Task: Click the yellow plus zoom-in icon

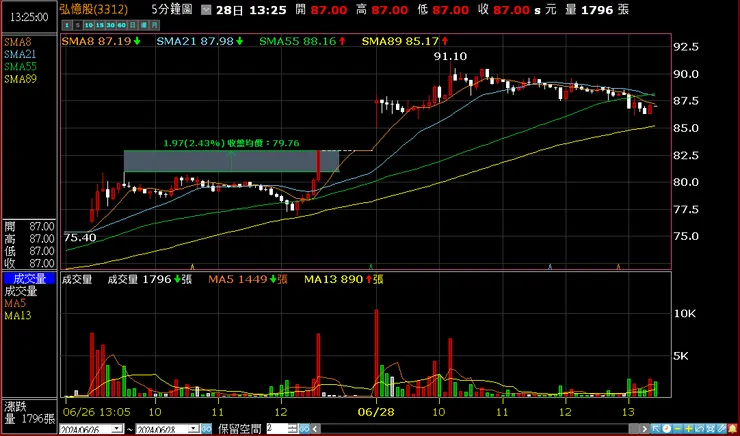Action: click(689, 429)
